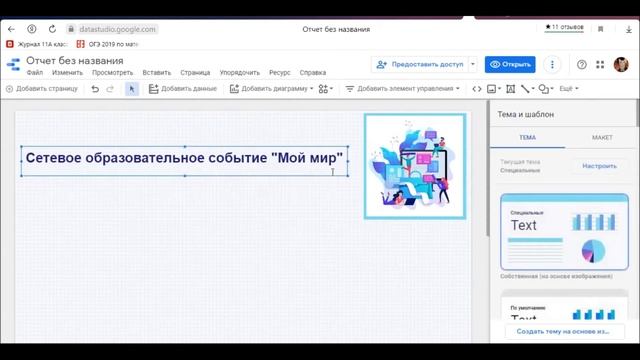Click 'Предоставить доступ' share button
The width and height of the screenshot is (640, 360).
click(420, 64)
